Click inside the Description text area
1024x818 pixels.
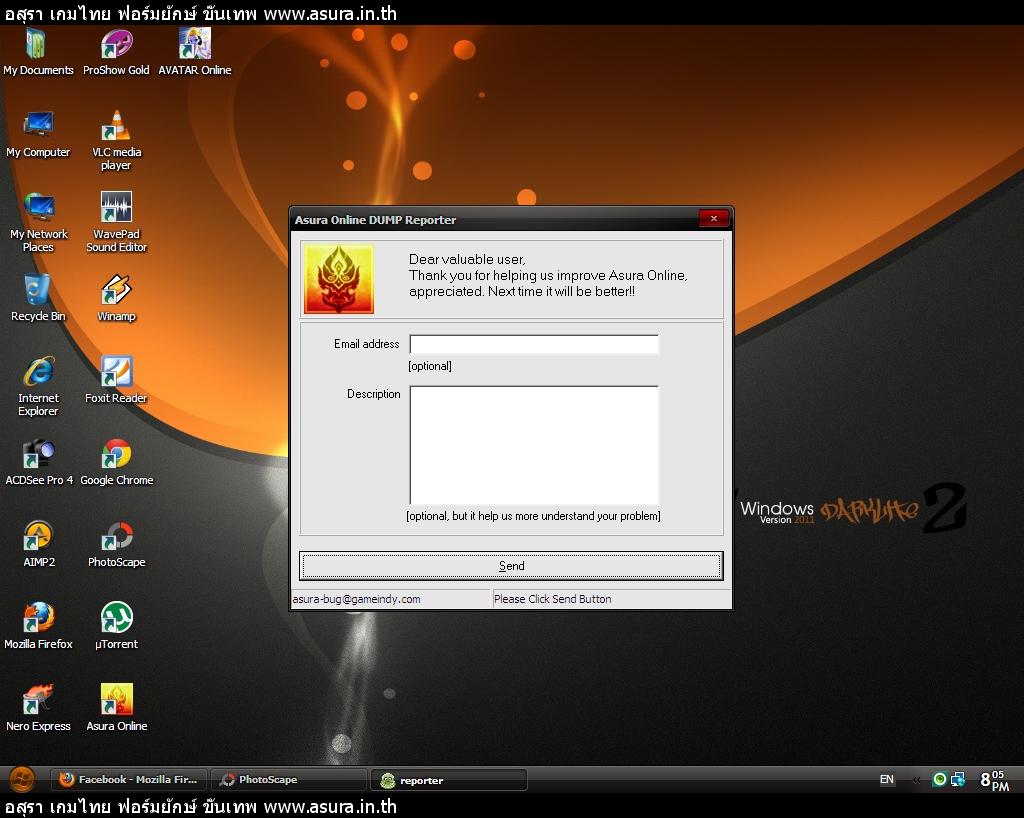coord(534,445)
